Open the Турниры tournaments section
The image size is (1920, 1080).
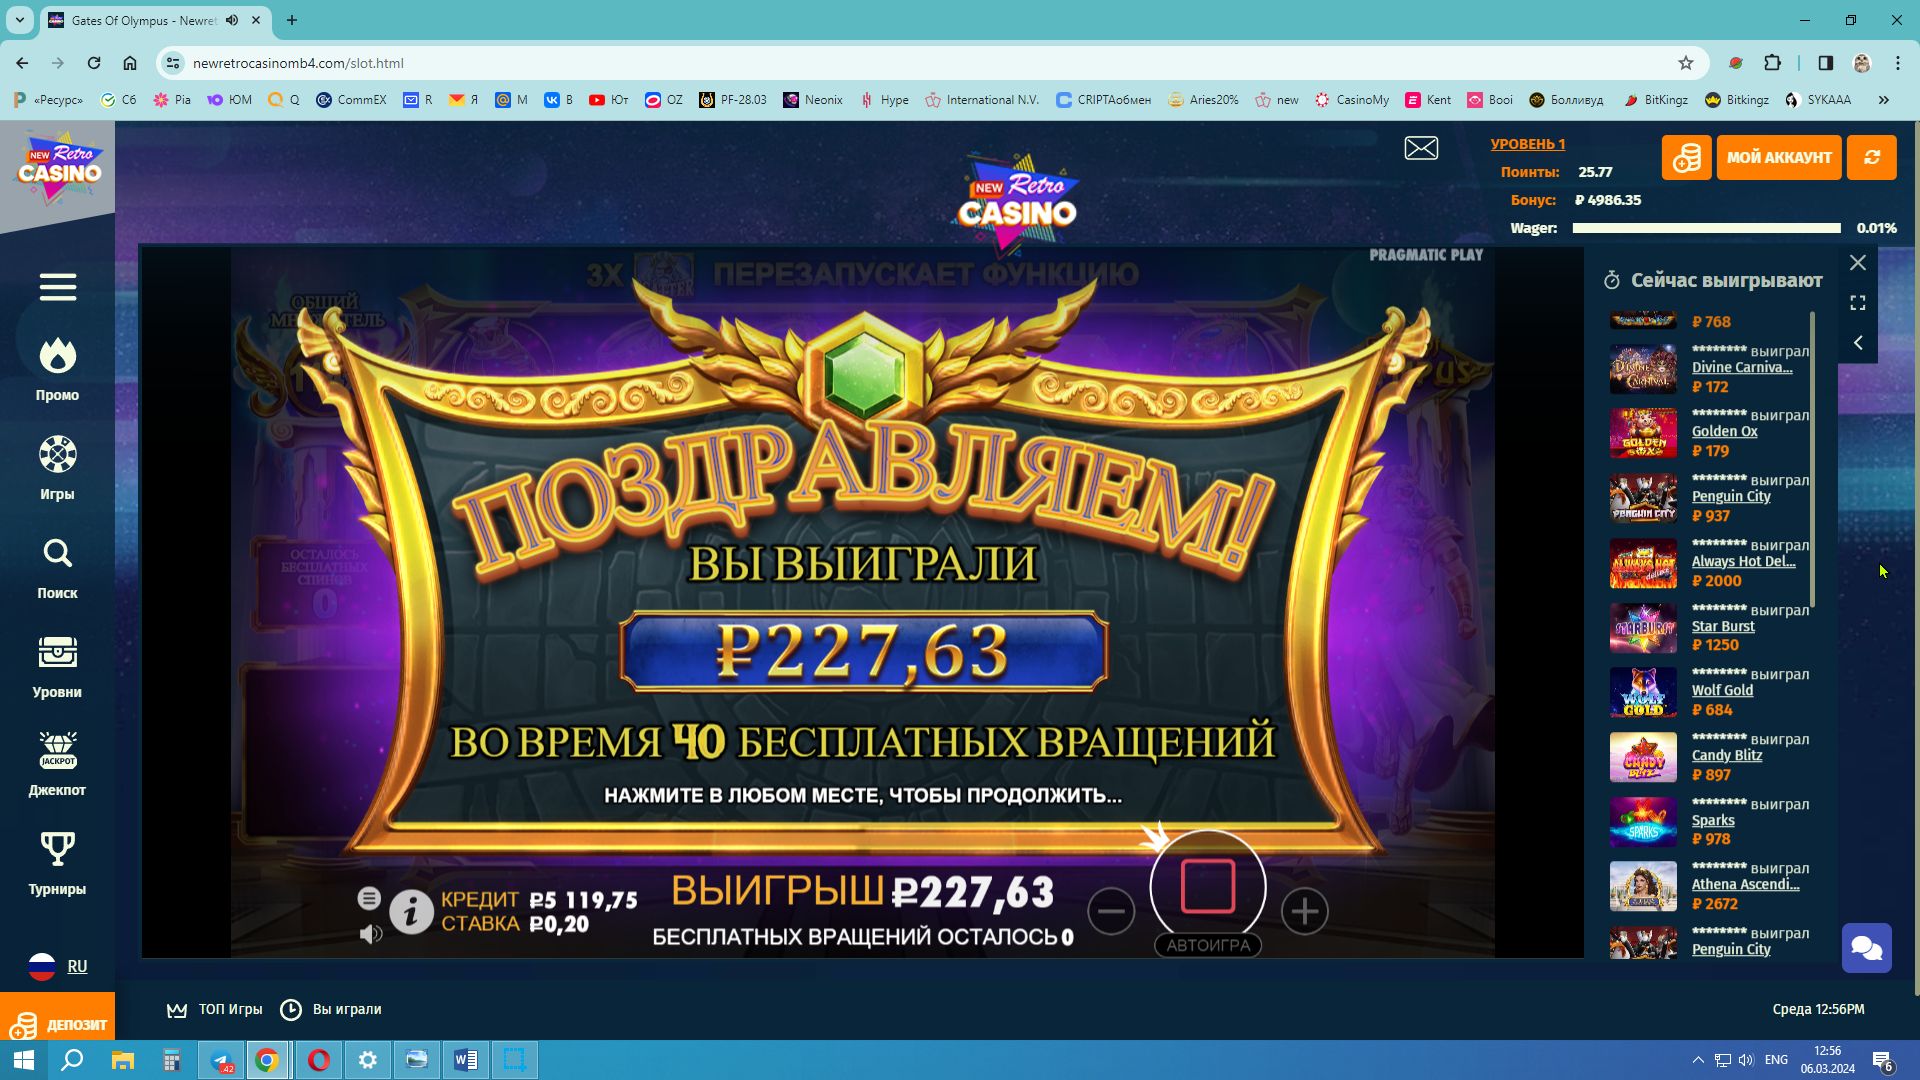pos(57,864)
